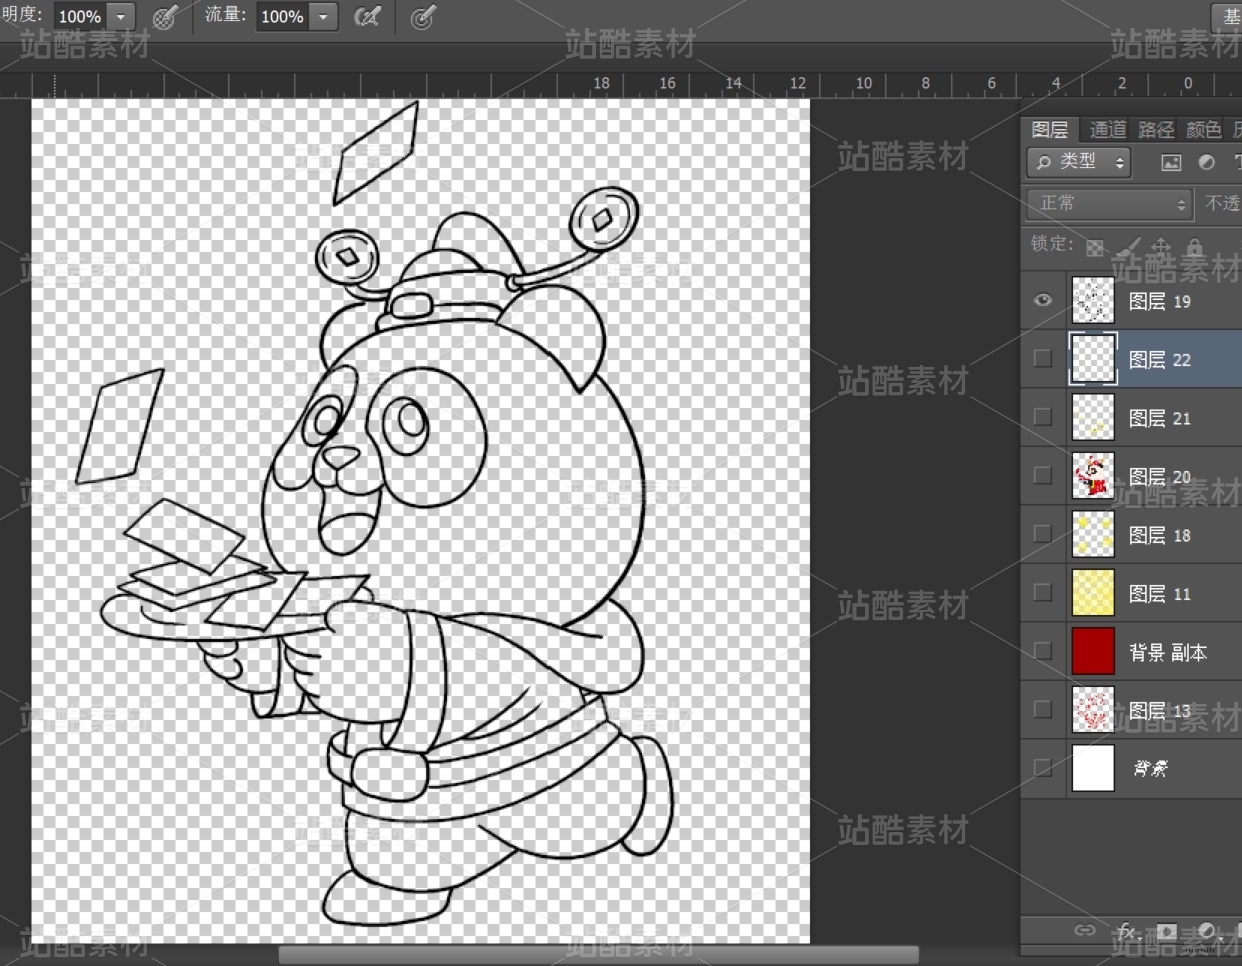Click italic 背景 layer name
The height and width of the screenshot is (966, 1242).
point(1150,768)
